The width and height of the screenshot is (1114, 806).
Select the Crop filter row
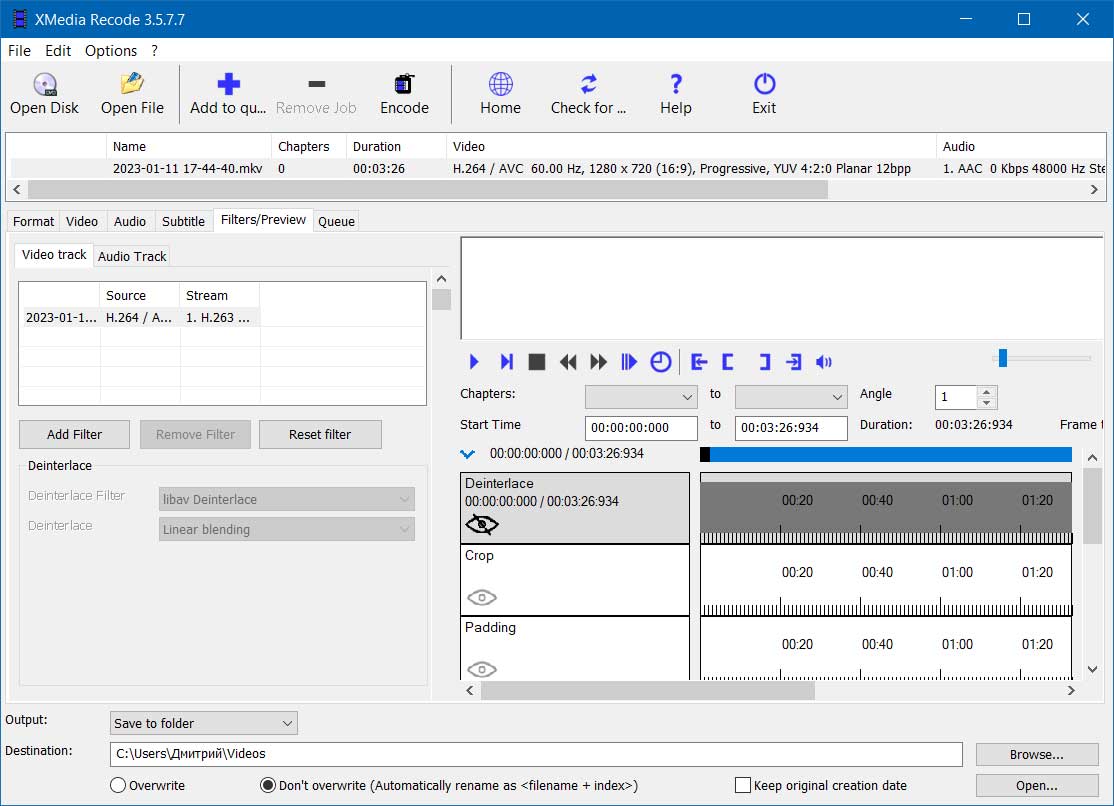(575, 580)
